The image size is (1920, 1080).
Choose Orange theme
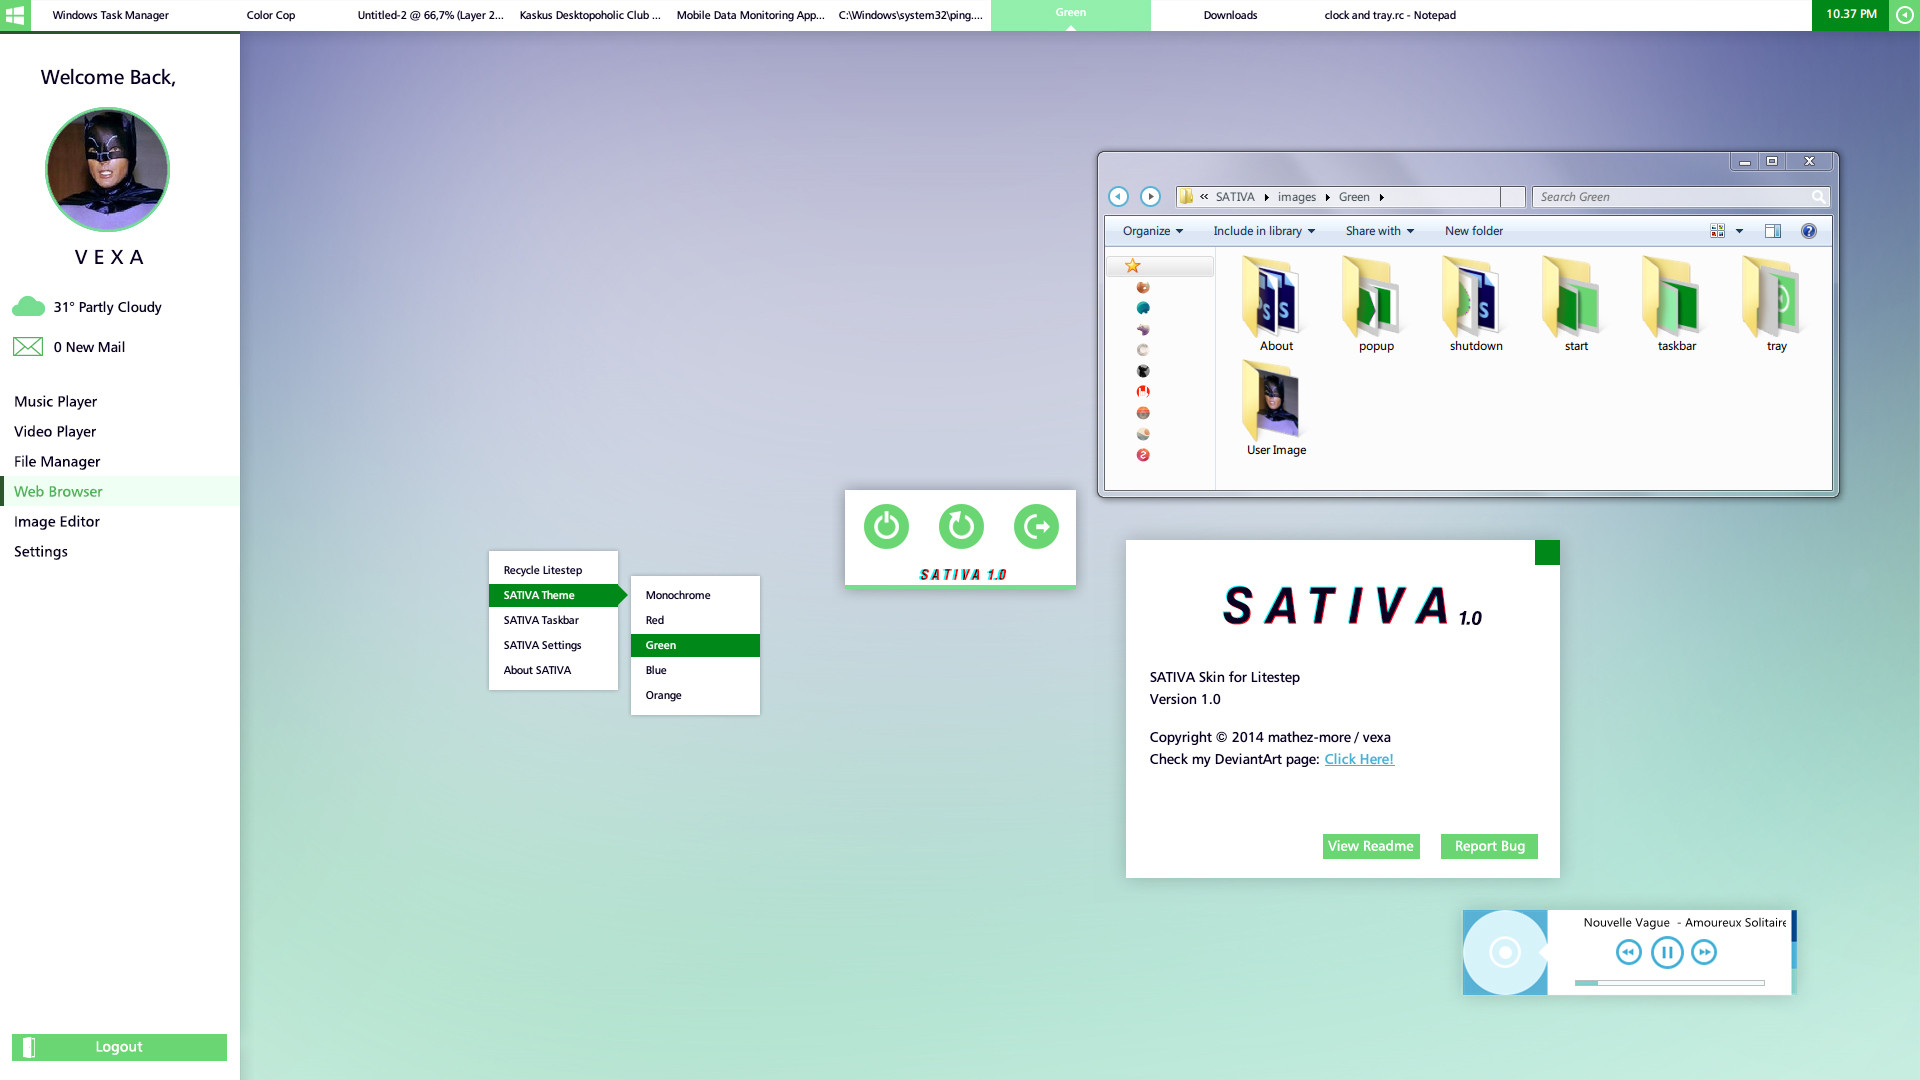point(695,695)
